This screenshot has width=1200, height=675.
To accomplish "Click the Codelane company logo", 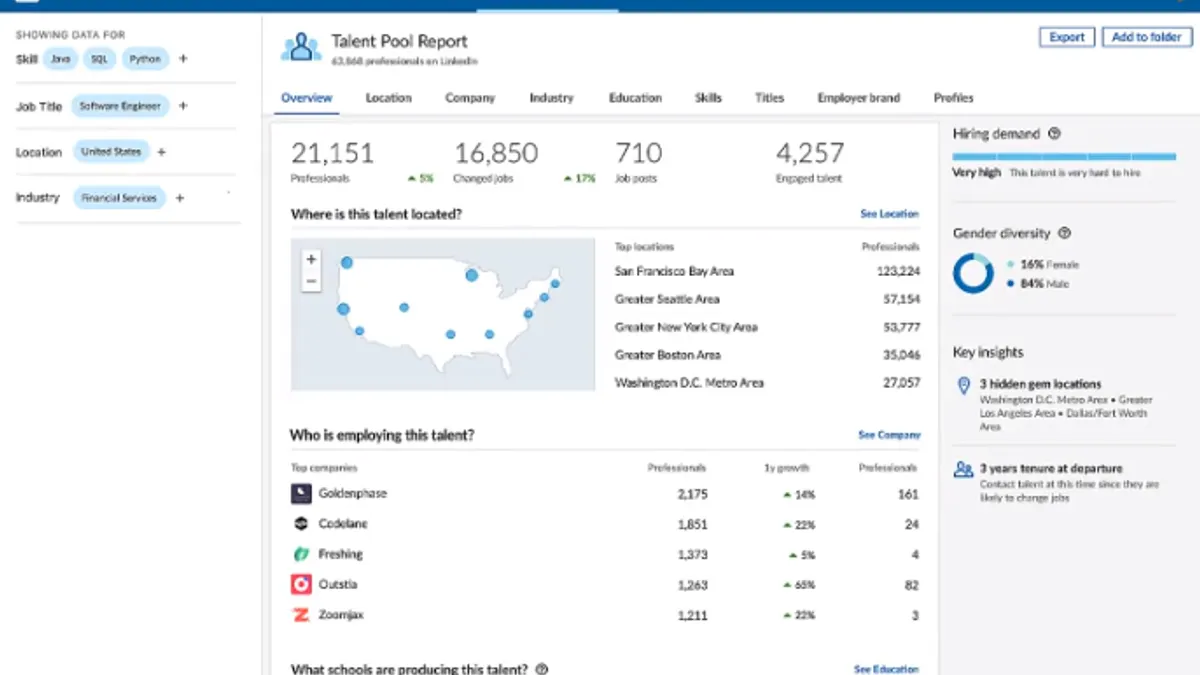I will coord(301,524).
